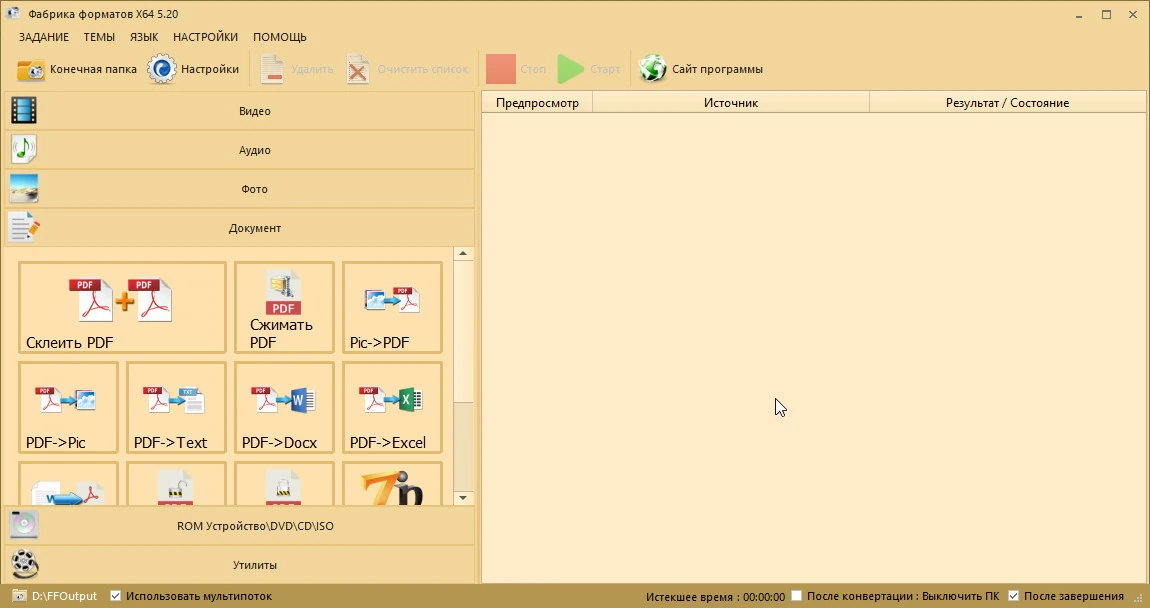The image size is (1150, 608).
Task: Click the landscape Фото icon
Action: 23,188
